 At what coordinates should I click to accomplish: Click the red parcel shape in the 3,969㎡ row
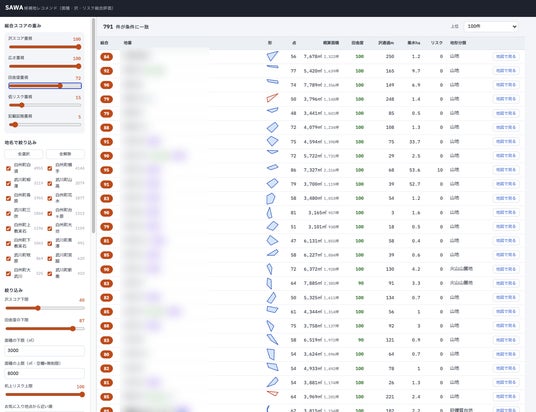272,394
